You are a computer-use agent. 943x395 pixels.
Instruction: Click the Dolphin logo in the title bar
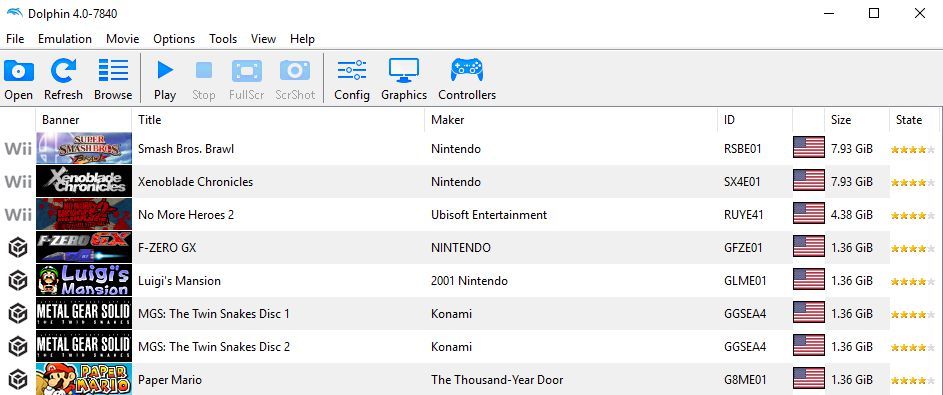point(14,13)
